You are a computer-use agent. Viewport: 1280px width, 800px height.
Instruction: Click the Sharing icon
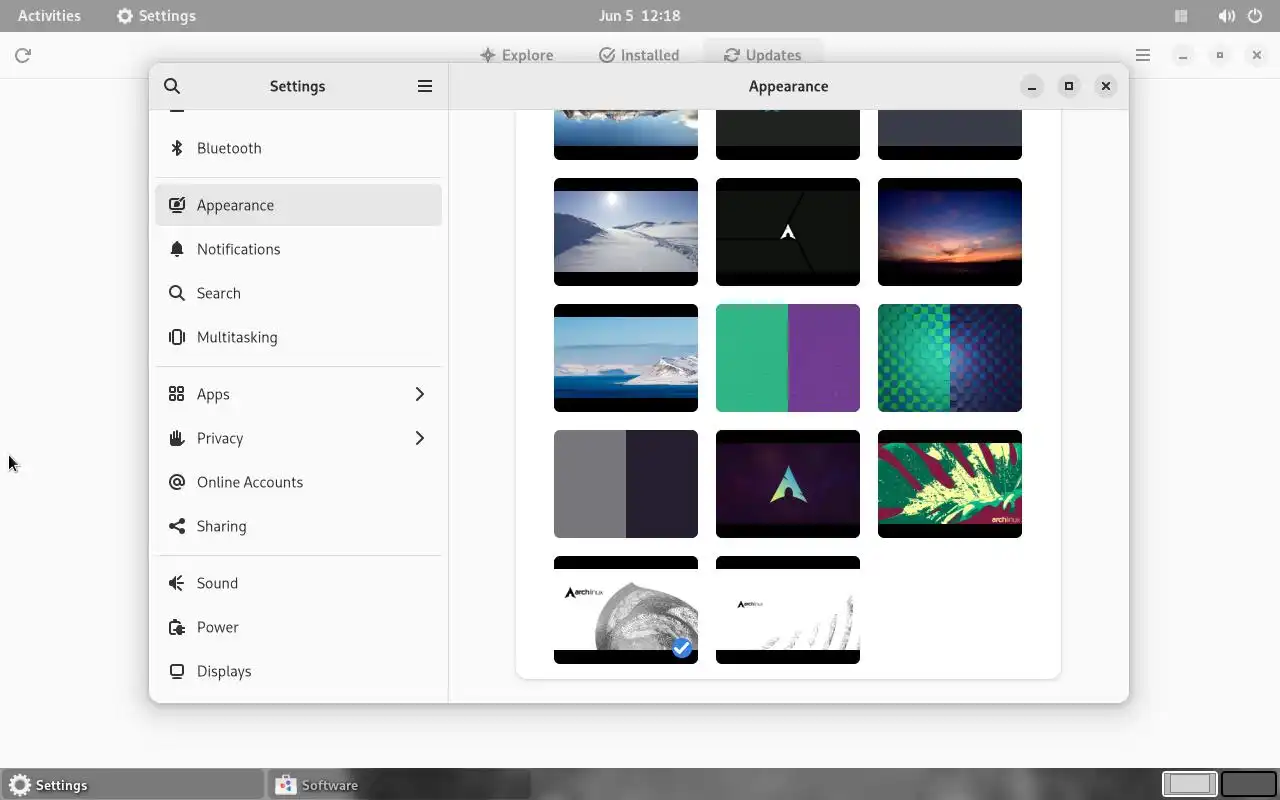[177, 526]
